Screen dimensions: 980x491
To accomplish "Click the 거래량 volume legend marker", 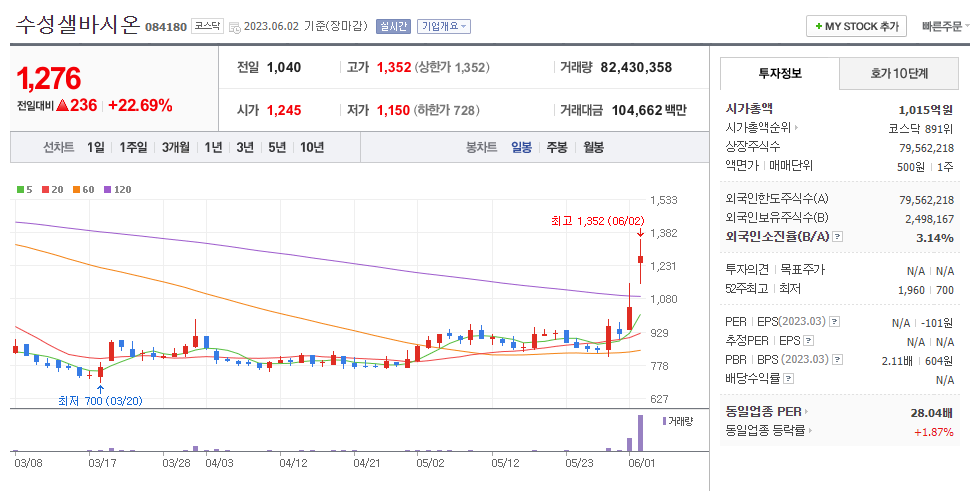I will [664, 421].
